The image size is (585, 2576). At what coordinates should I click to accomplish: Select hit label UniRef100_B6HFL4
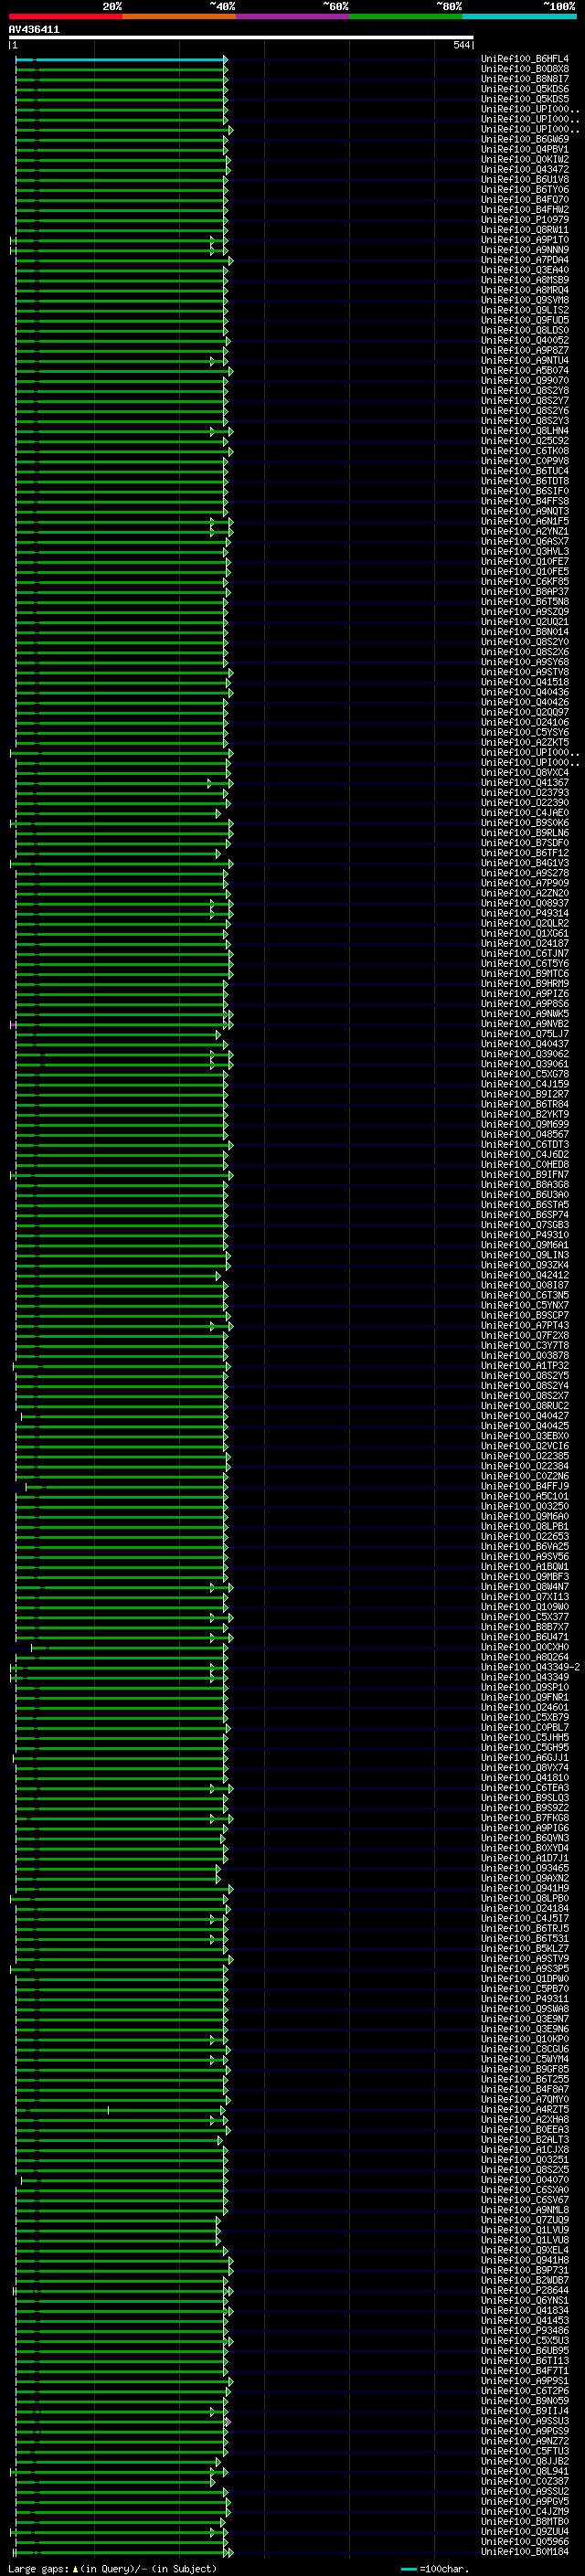524,59
